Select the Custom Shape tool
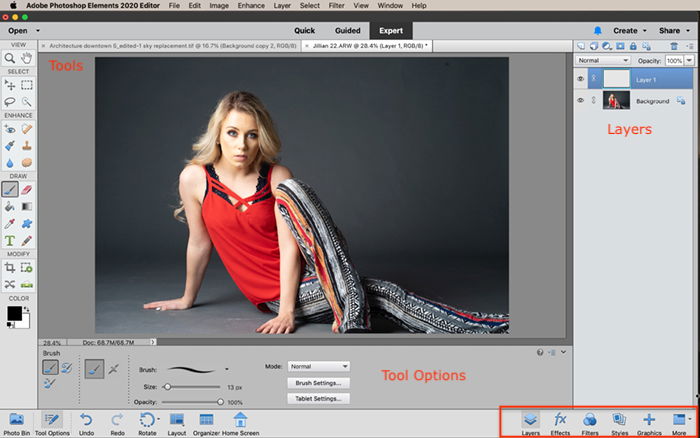The height and width of the screenshot is (438, 700). [x=27, y=223]
